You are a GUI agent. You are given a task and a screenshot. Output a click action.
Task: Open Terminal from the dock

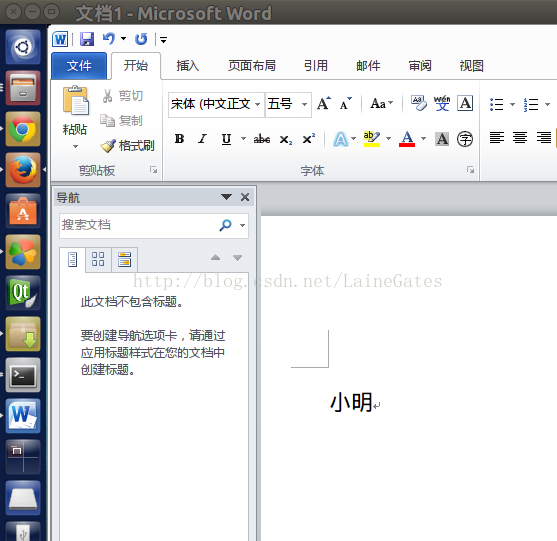pyautogui.click(x=23, y=375)
